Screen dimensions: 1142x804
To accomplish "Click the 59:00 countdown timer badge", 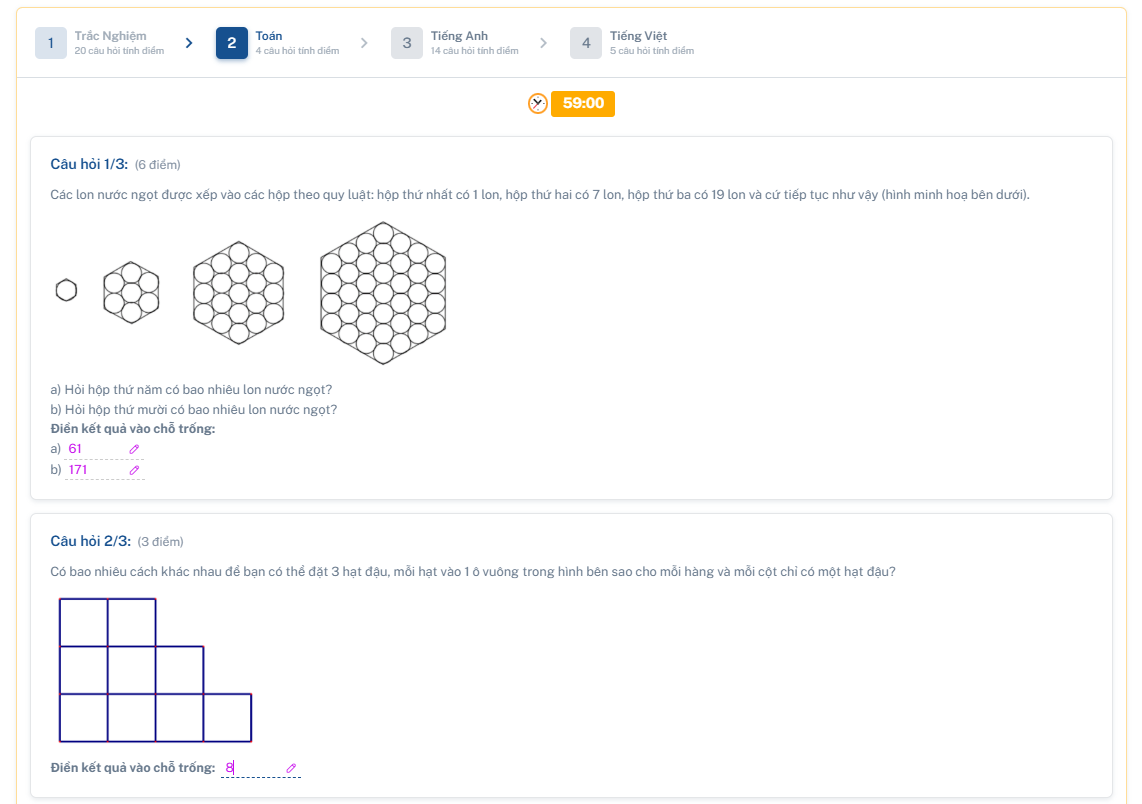I will 582,103.
